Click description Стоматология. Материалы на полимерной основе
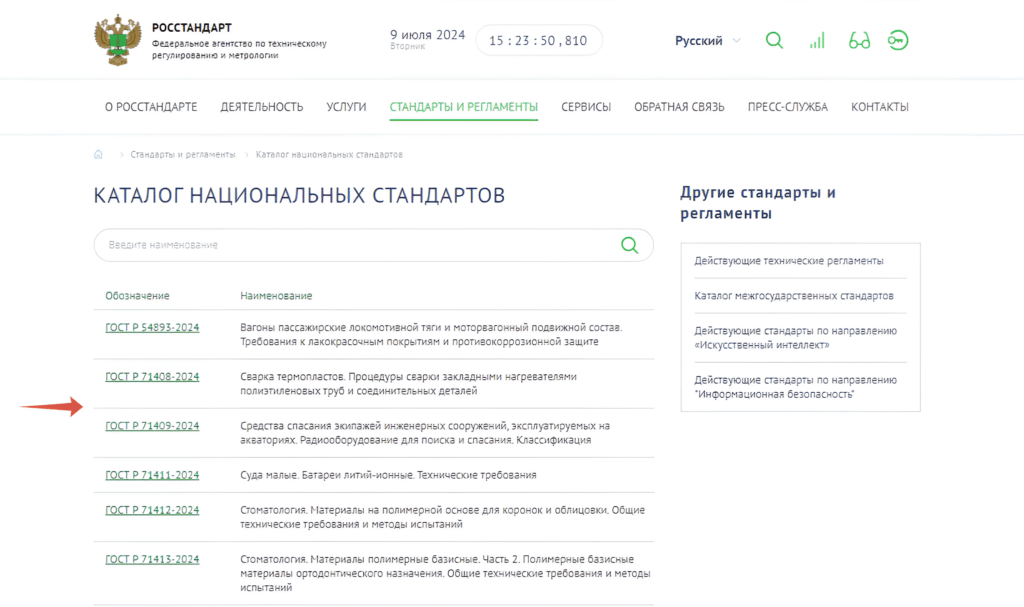1024x607 pixels. 442,517
